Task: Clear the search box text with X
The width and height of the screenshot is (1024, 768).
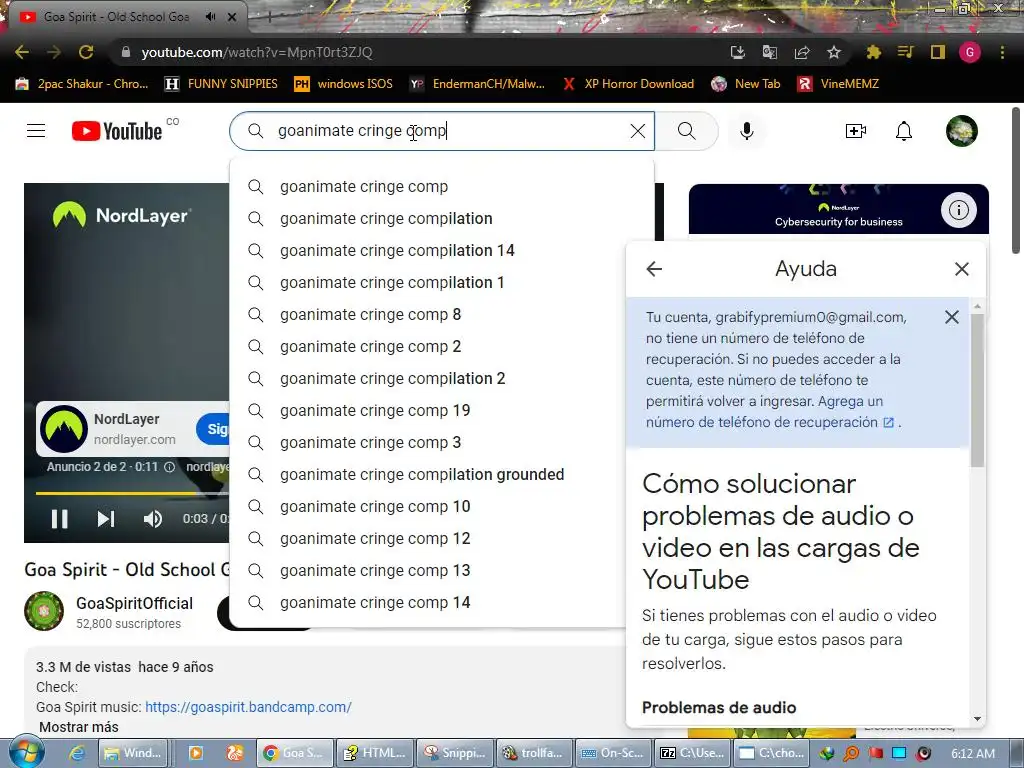Action: coord(638,131)
